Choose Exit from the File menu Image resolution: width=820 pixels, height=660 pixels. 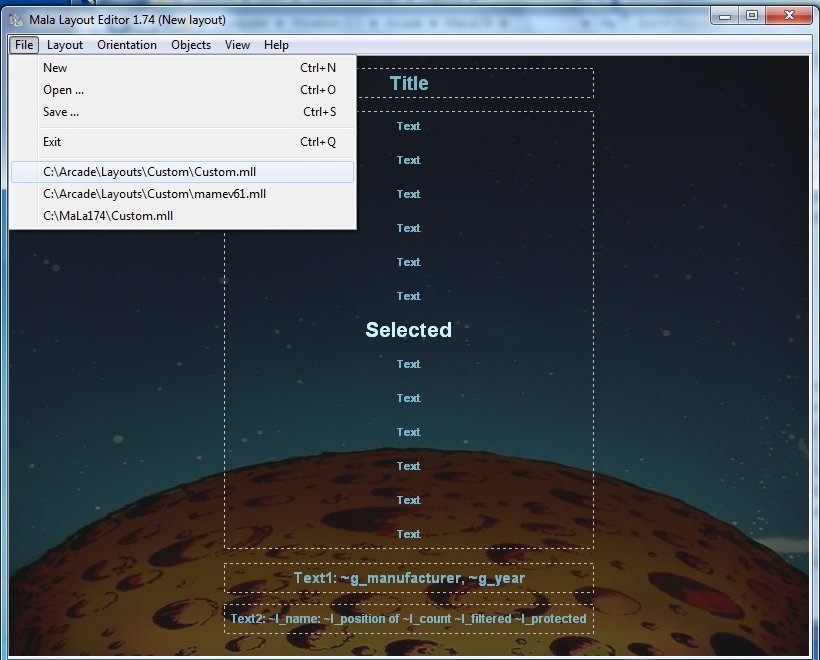pyautogui.click(x=183, y=142)
